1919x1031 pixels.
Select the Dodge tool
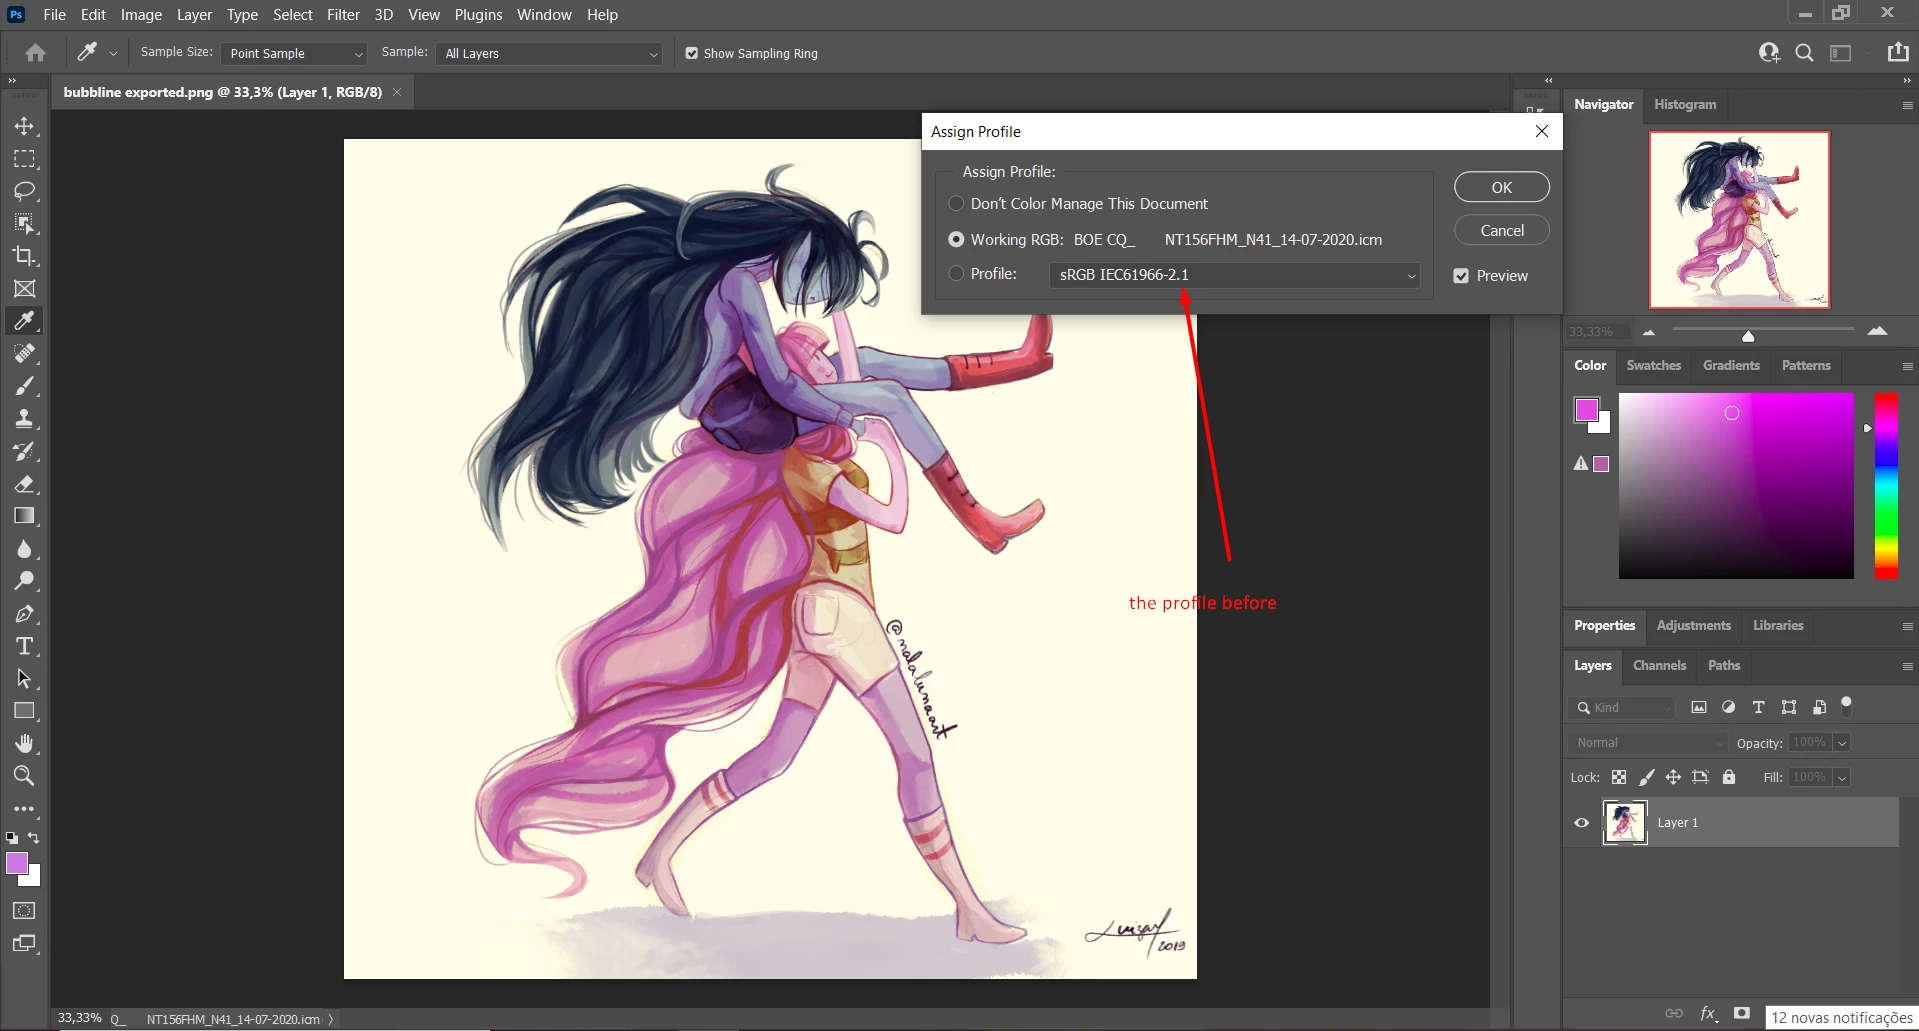click(25, 581)
